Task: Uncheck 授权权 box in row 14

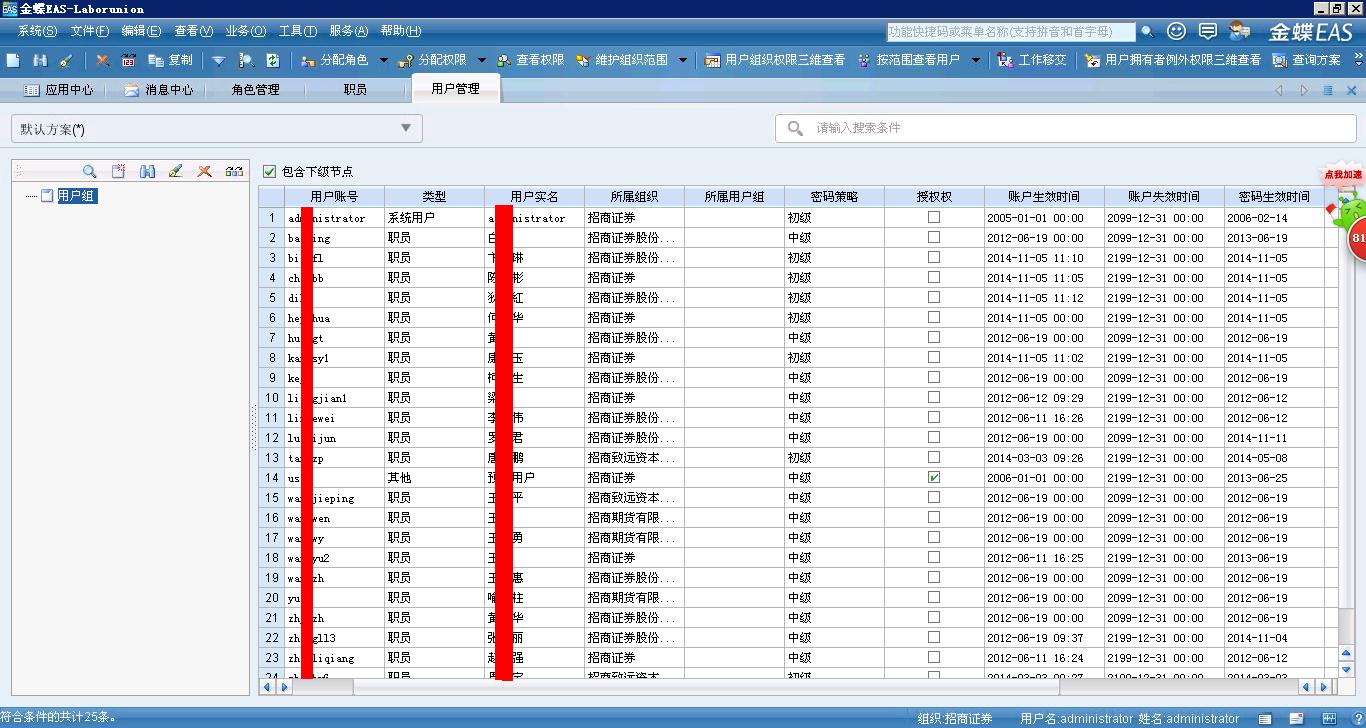Action: pos(934,477)
